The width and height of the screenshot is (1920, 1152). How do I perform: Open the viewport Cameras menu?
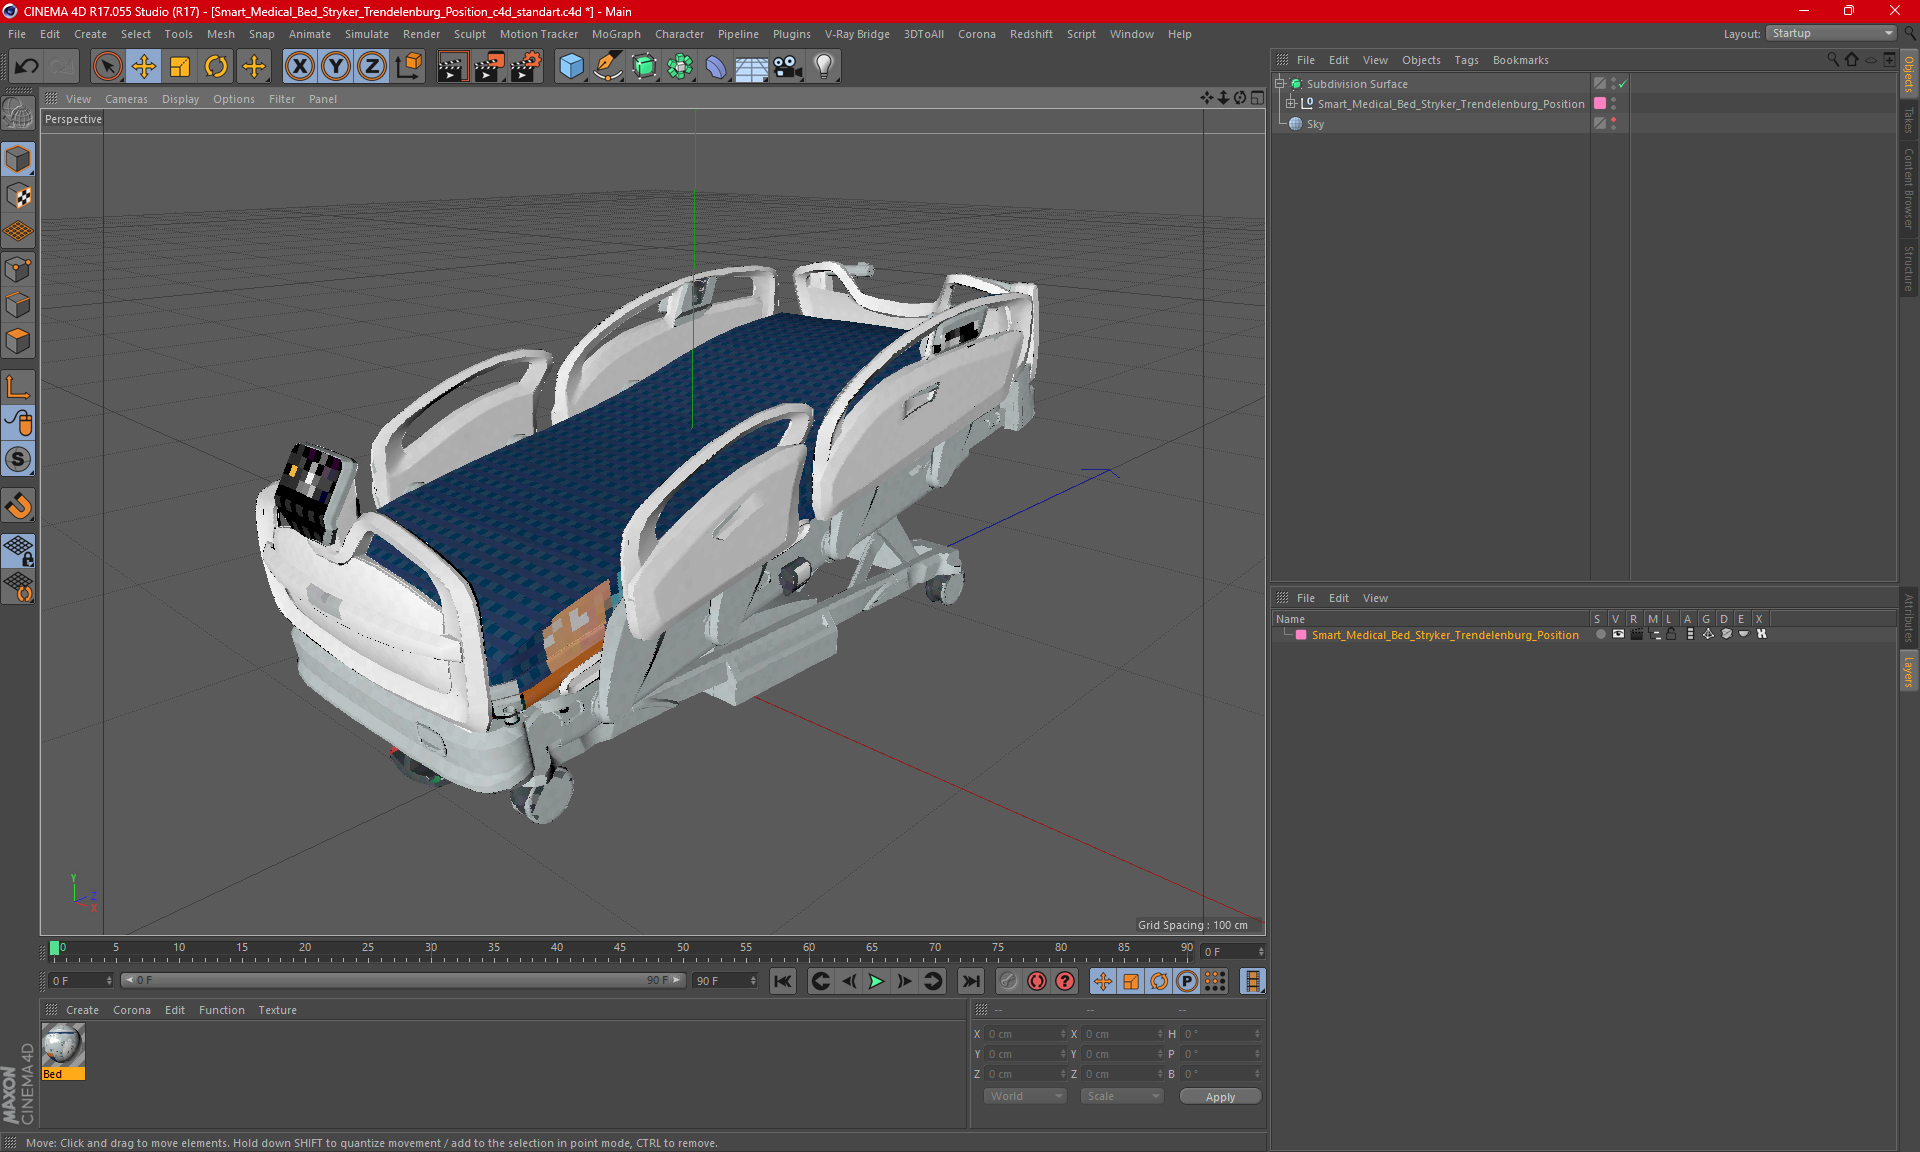[x=126, y=99]
